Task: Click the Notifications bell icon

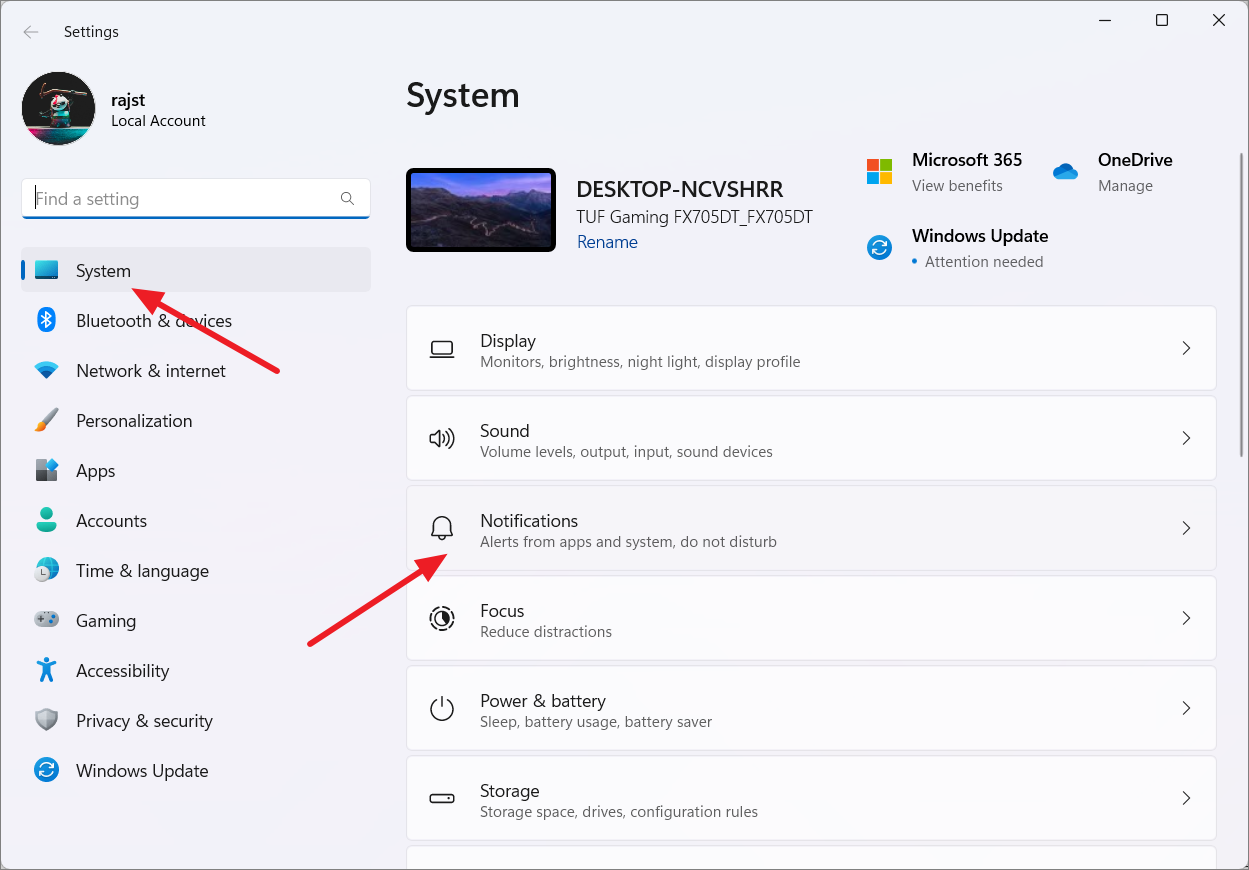Action: 442,529
